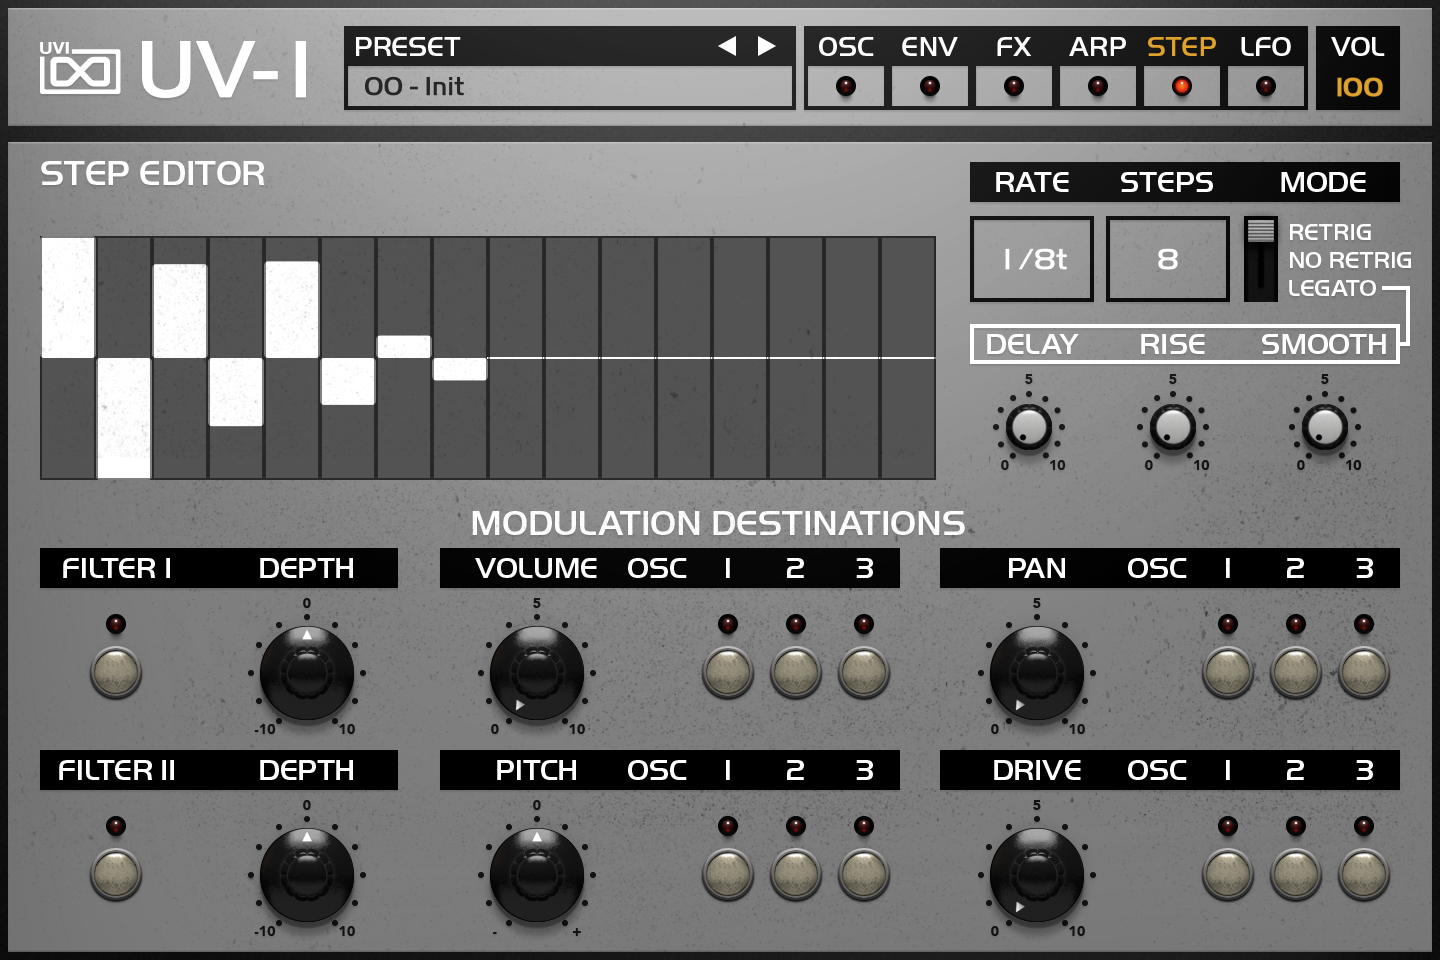Select RETRIG mode label
Screen dimensions: 1440x960
click(x=1330, y=232)
